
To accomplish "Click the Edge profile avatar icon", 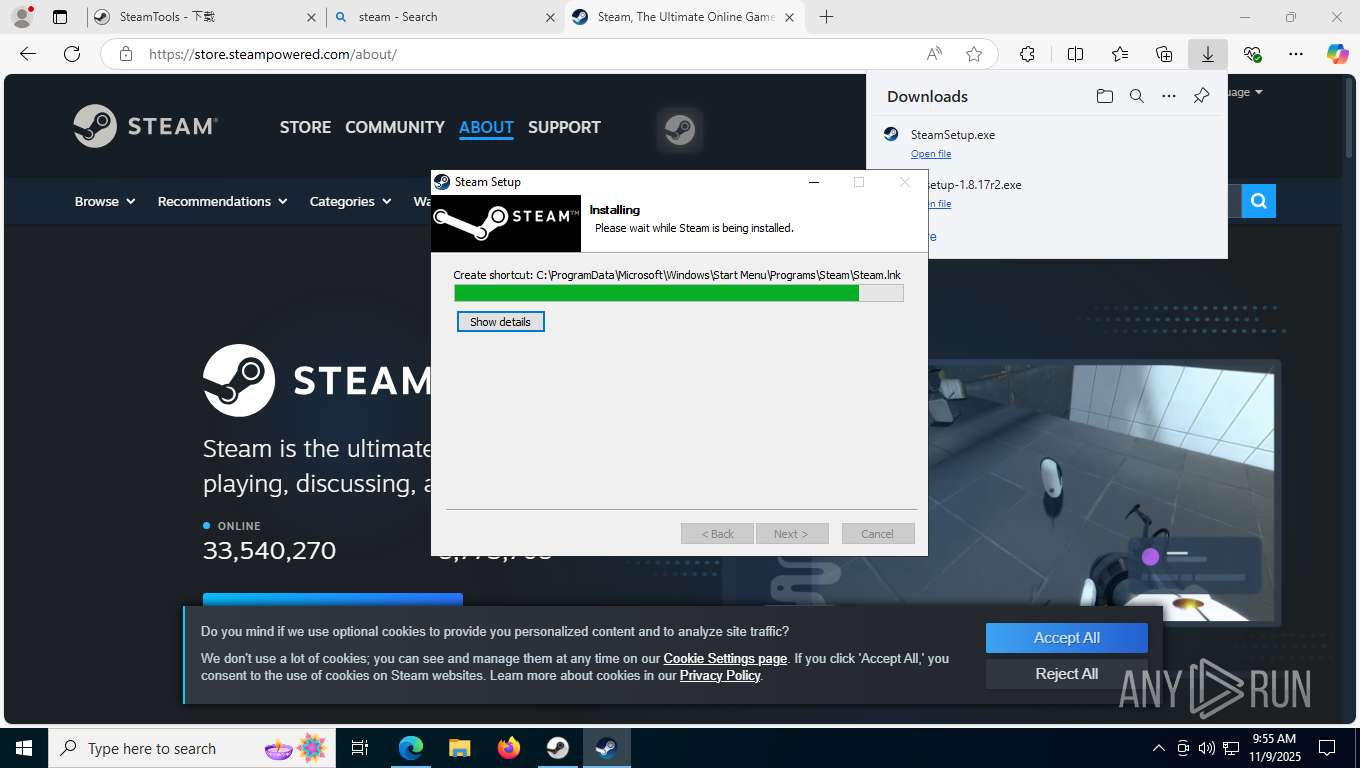I will pos(21,17).
